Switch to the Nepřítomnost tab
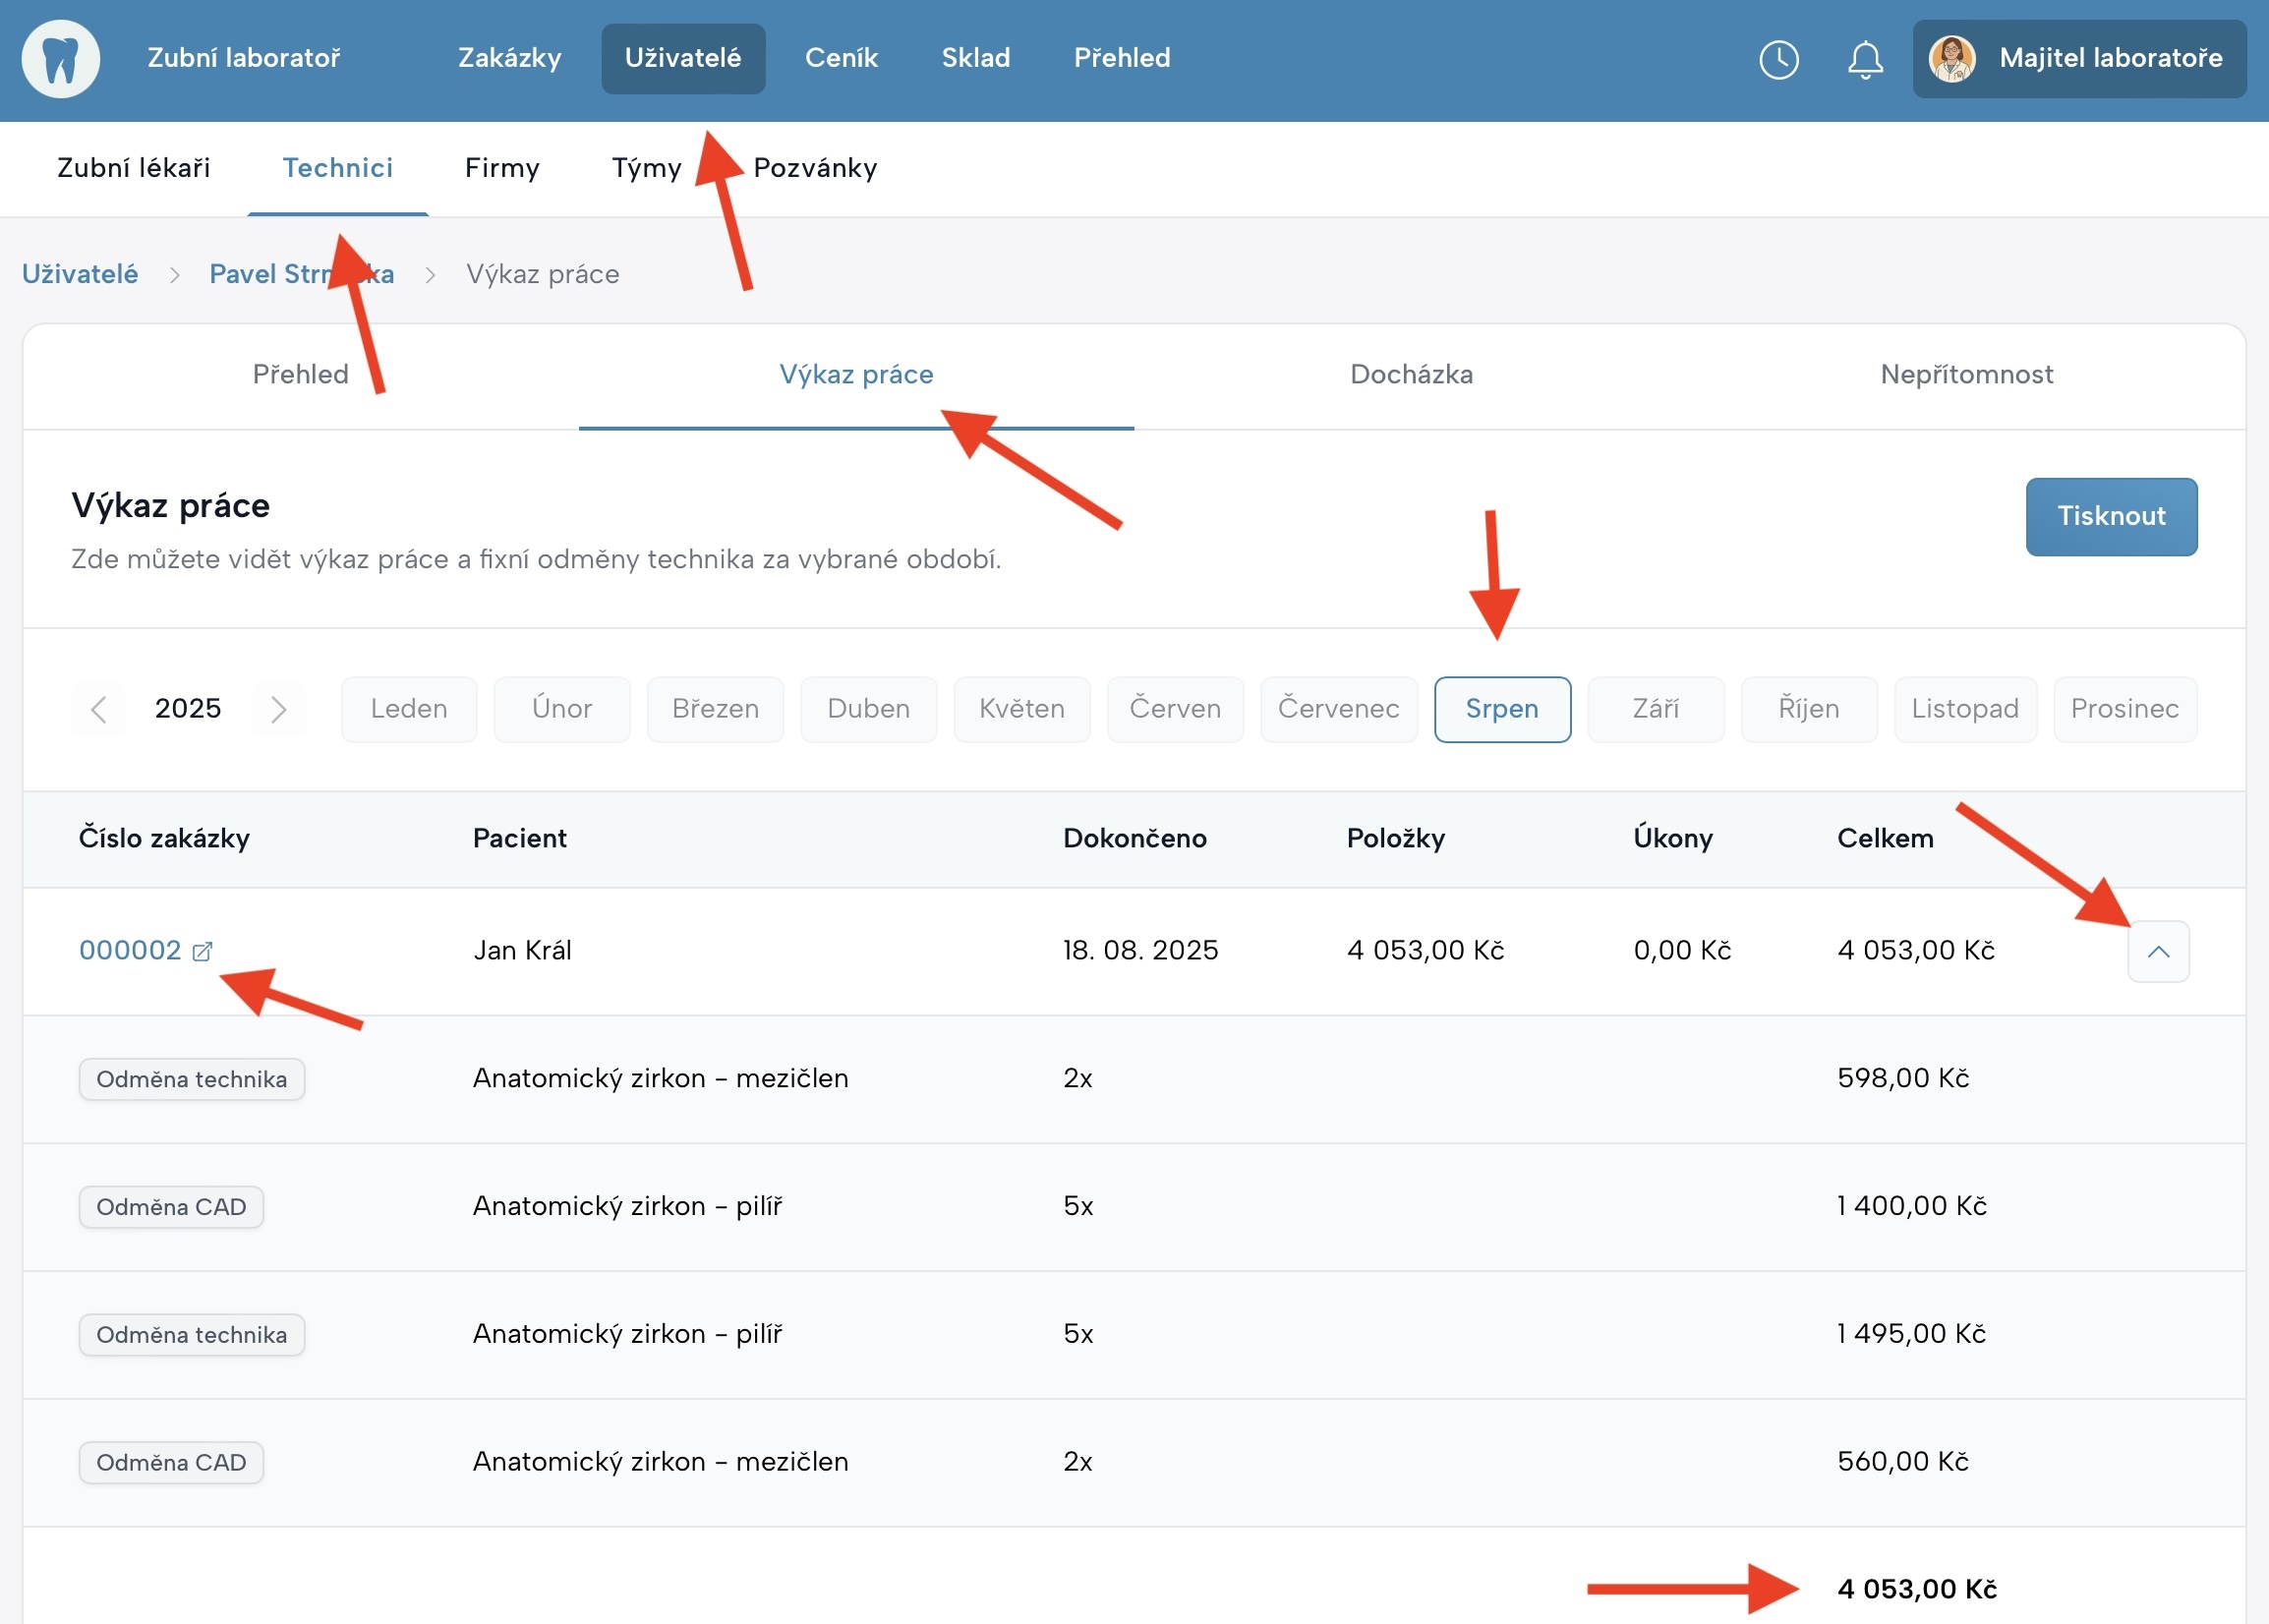 (1965, 375)
